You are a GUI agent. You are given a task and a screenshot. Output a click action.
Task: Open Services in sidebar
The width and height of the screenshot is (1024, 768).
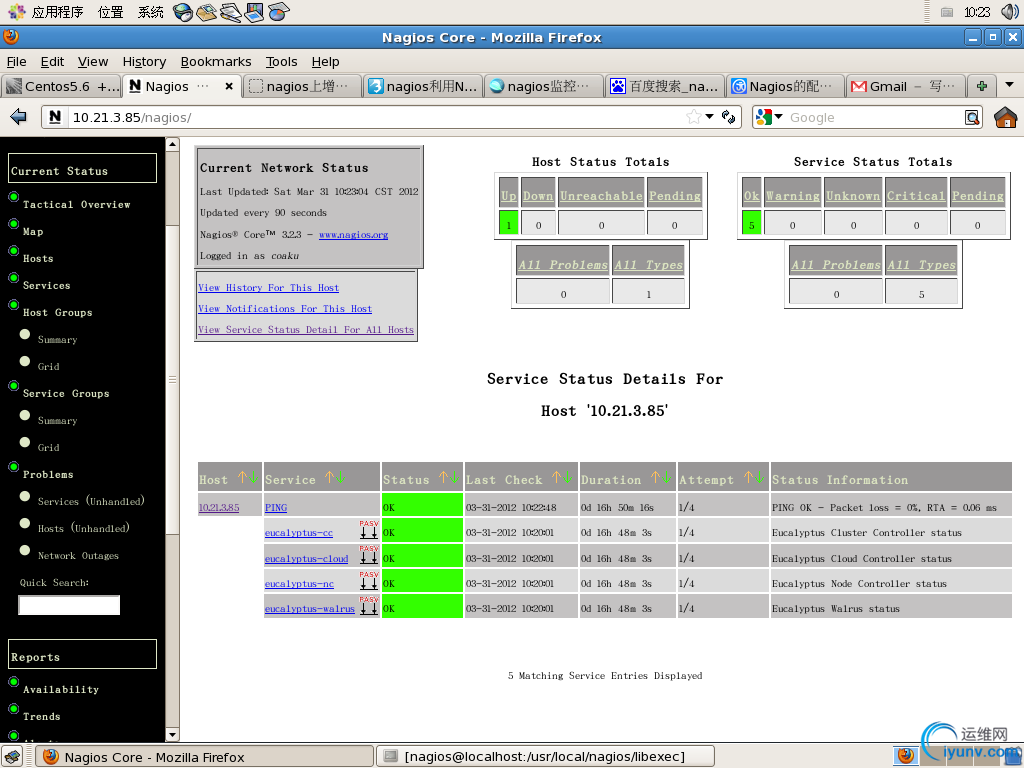pos(46,285)
